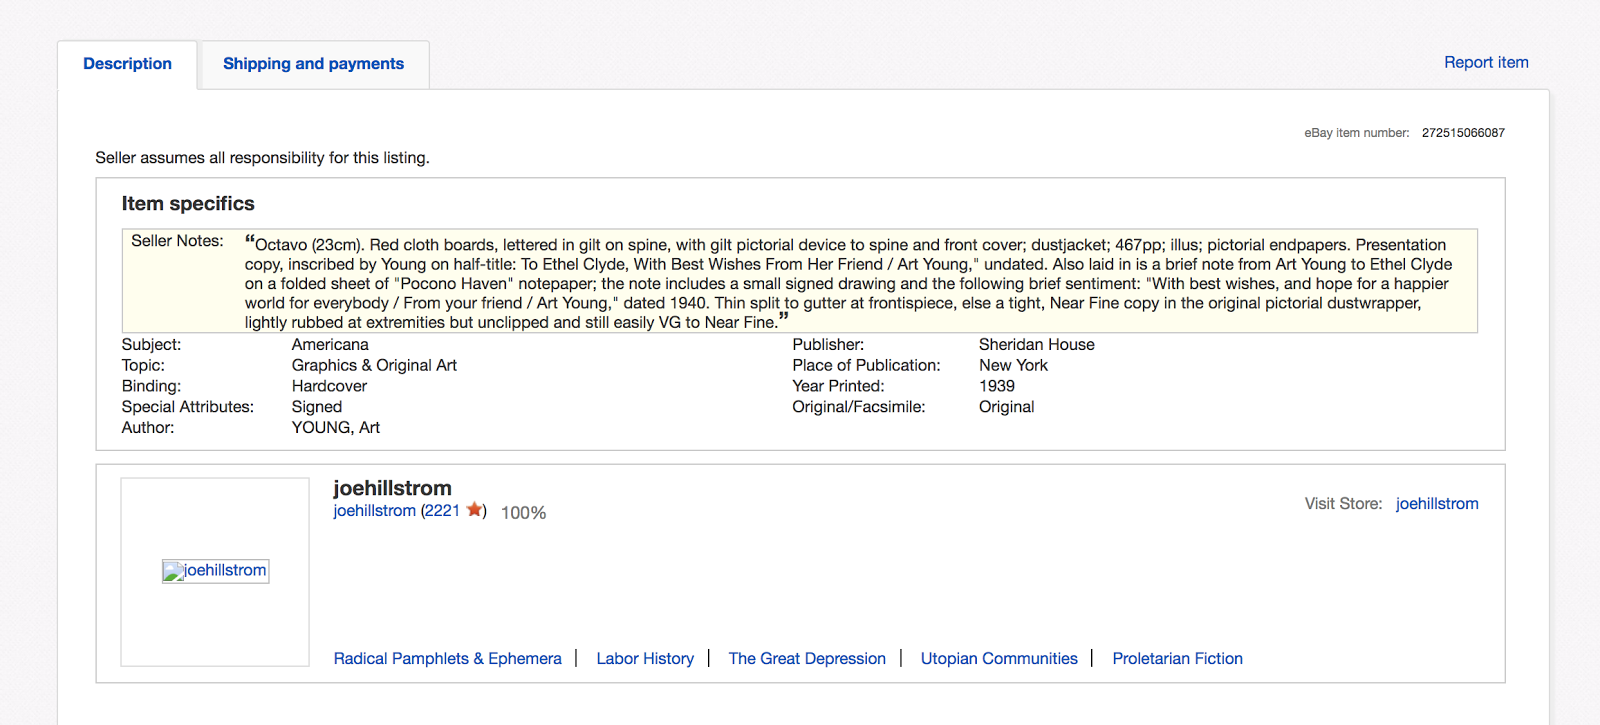Click the eBay item number 272515066087

1463,133
